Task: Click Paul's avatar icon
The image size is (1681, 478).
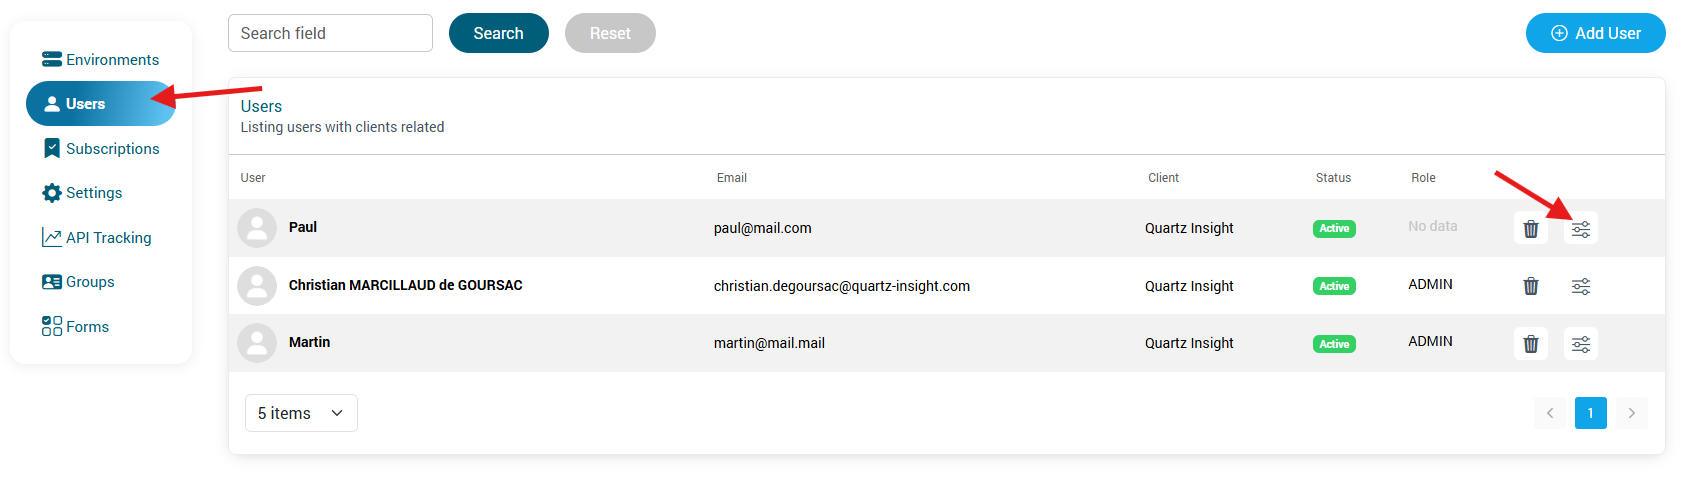Action: click(257, 228)
